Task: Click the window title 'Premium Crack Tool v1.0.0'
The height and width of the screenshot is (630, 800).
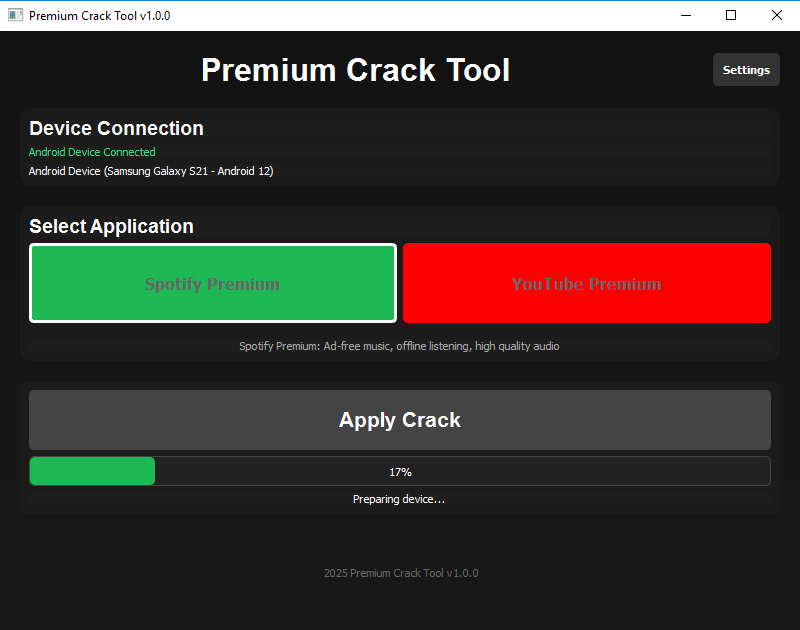Action: tap(99, 16)
